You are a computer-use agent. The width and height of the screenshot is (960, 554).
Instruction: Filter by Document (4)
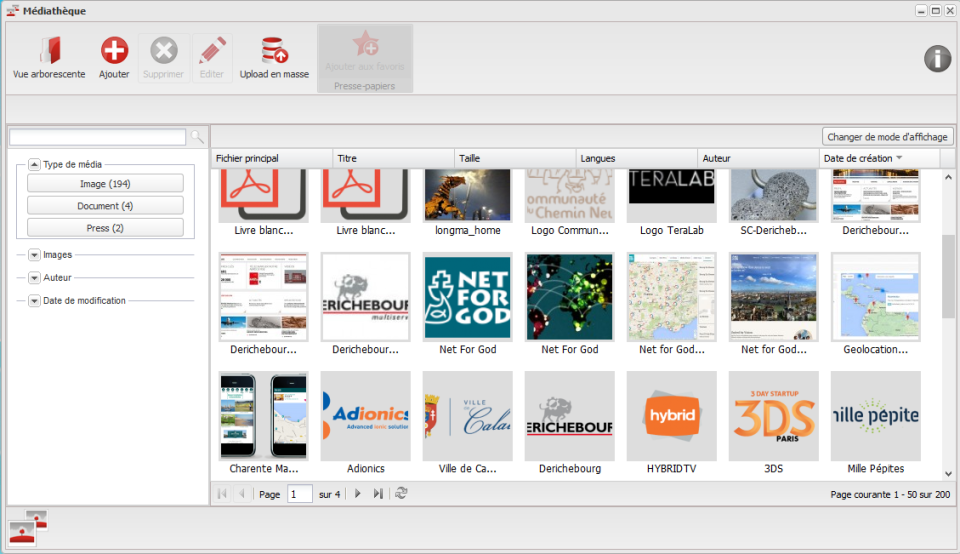(105, 206)
